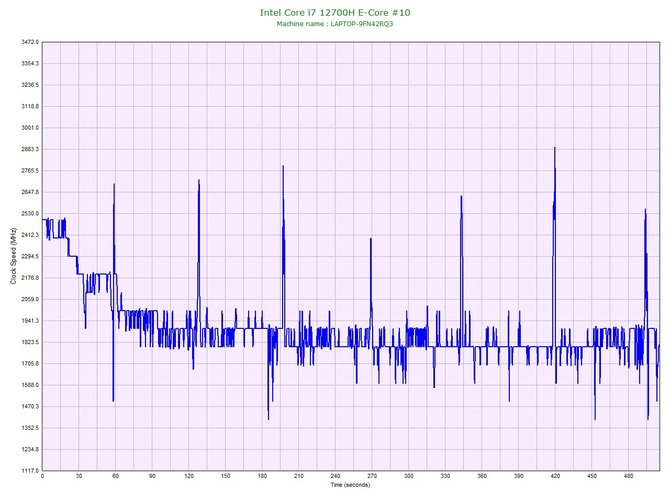Select the 3354.3 y-axis value

pos(30,63)
